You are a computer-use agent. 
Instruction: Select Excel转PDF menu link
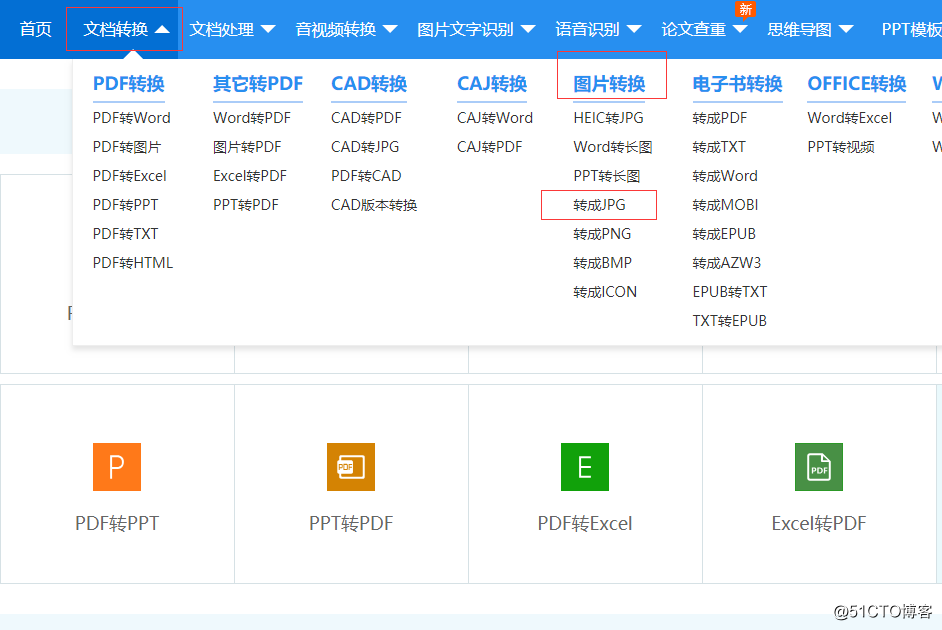point(250,176)
